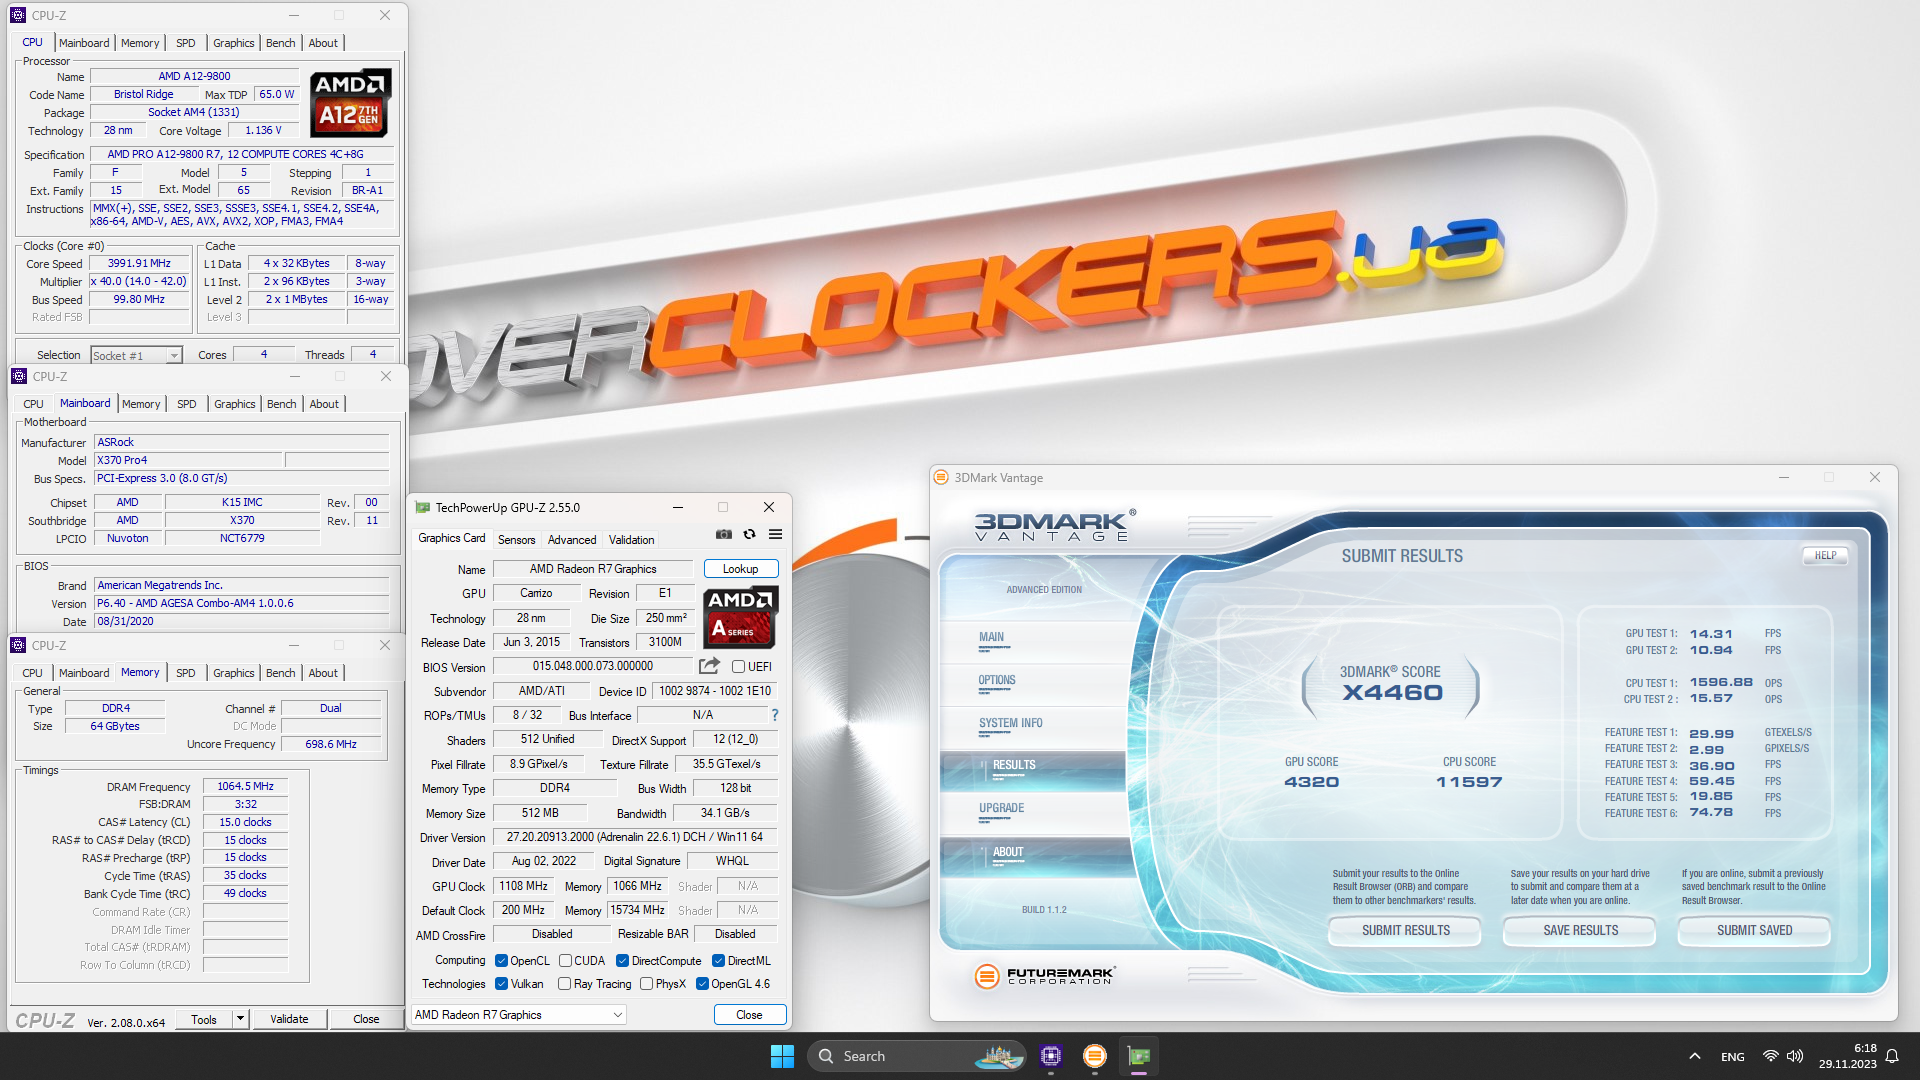
Task: Click top CPU-Z window title icon
Action: [x=18, y=15]
